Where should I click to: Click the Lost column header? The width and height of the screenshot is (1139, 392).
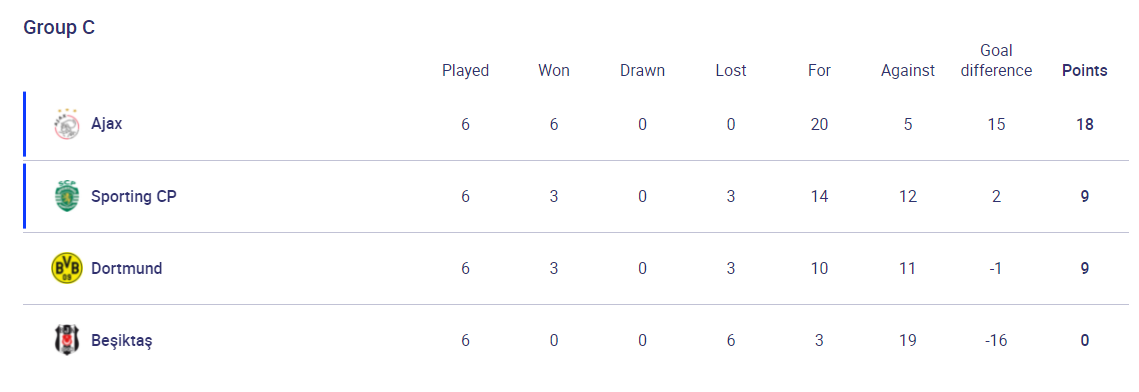tap(731, 70)
